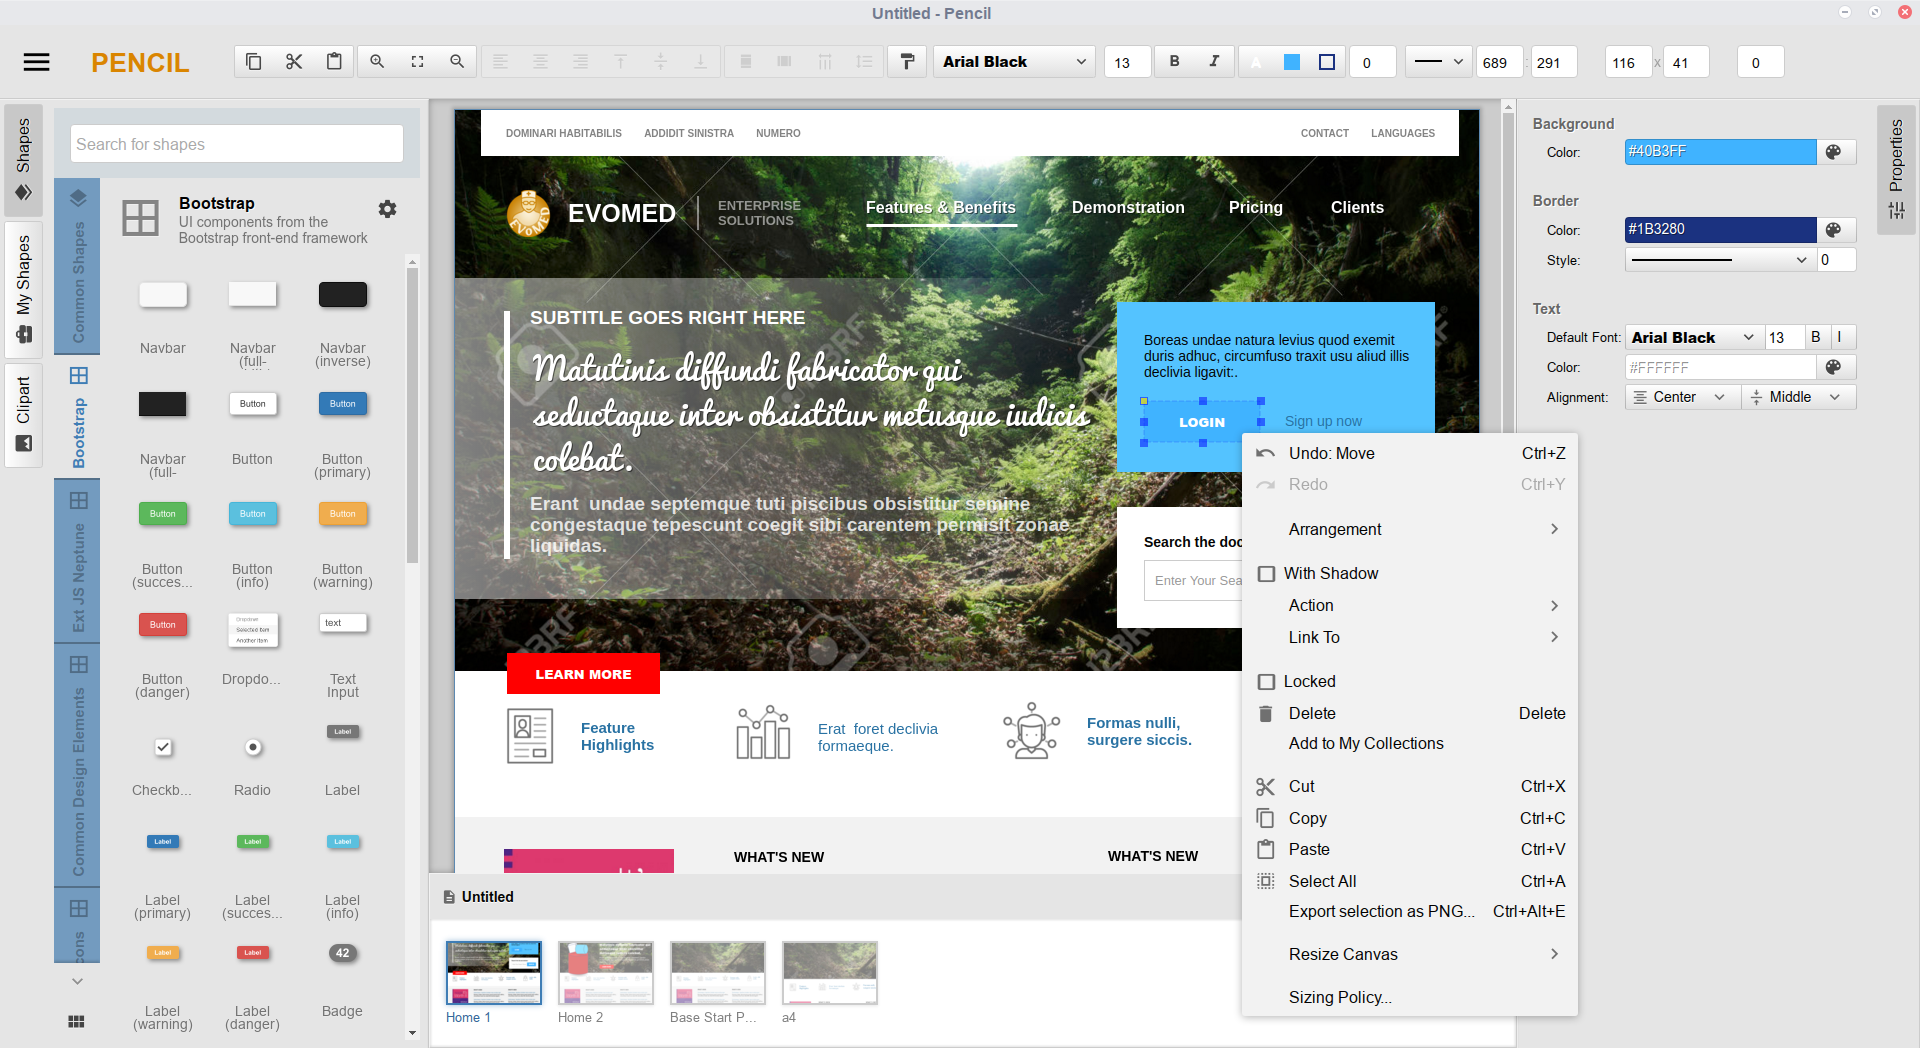Open the Home 2 page thumbnail
This screenshot has height=1048, width=1920.
[605, 971]
